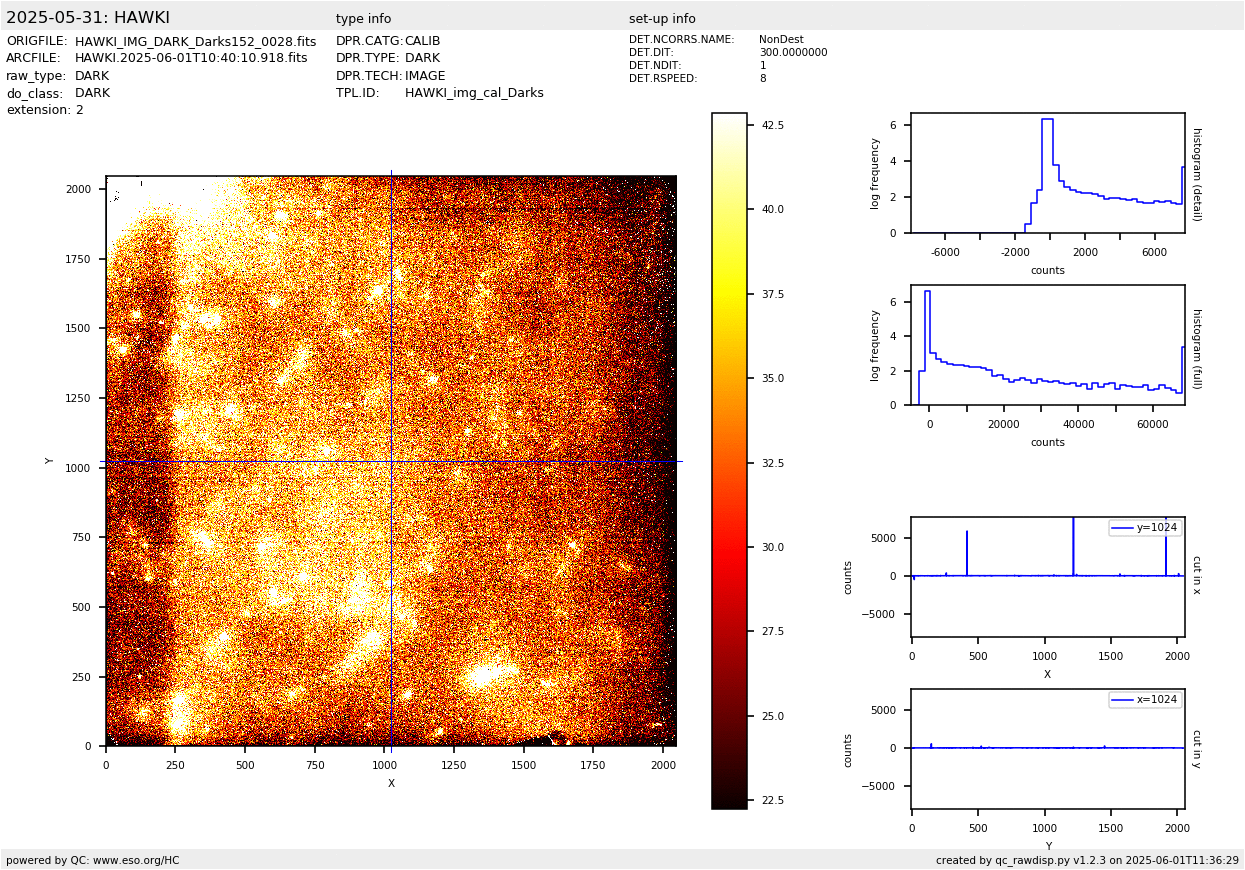The image size is (1245, 870).
Task: Click the DPR.CATG value CALIB
Action: 422,42
